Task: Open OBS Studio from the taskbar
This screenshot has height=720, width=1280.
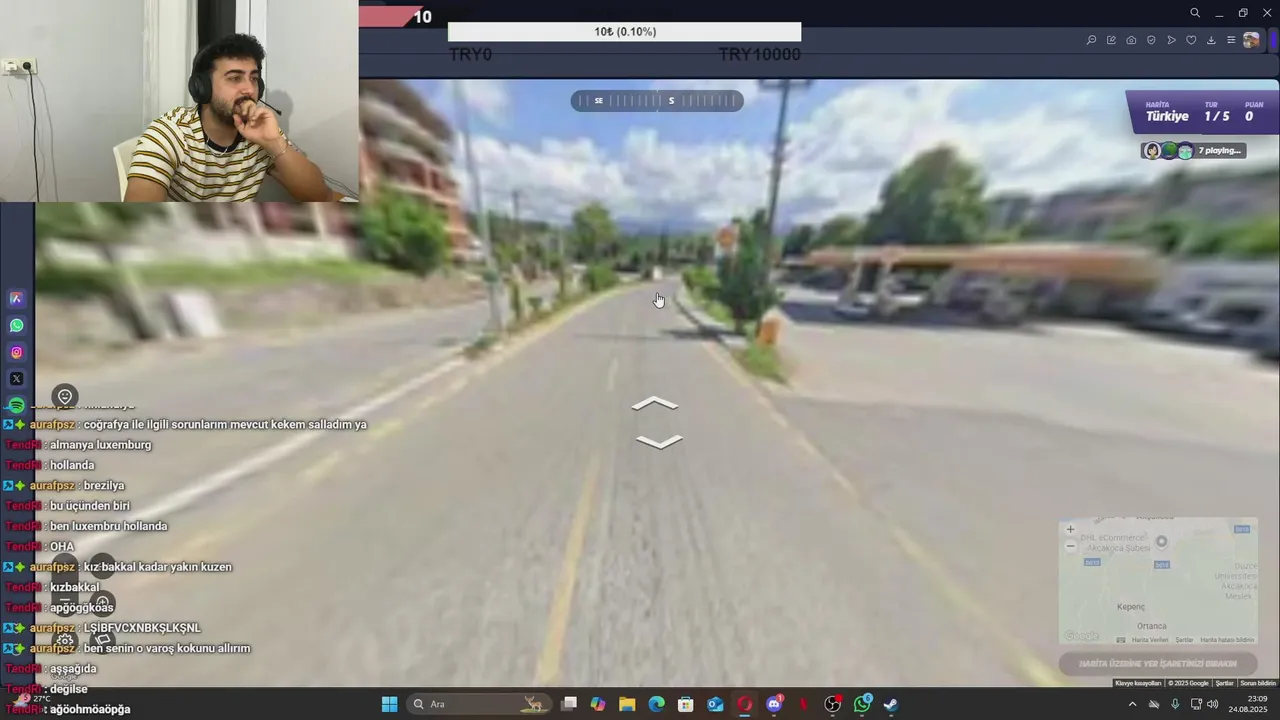Action: tap(832, 704)
